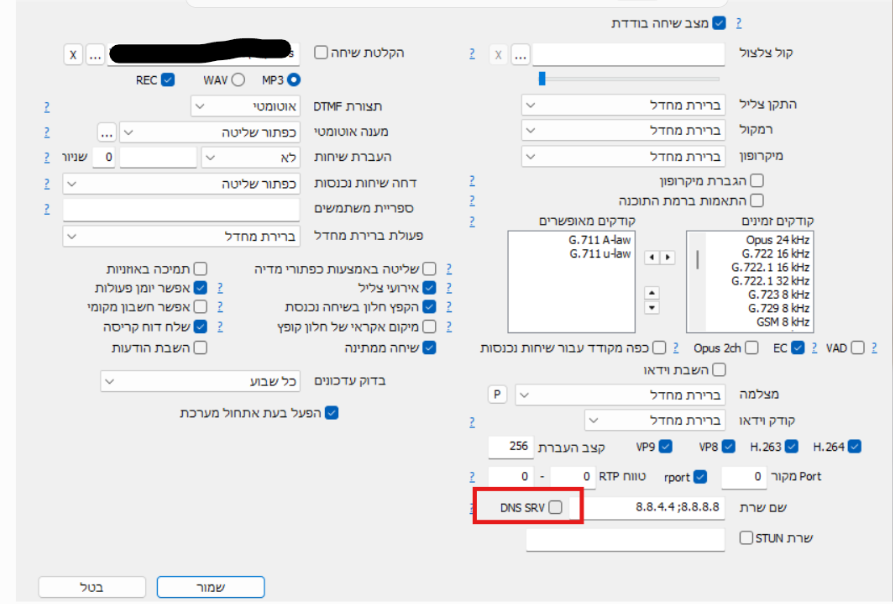
Task: Move codec up using the up arrow
Action: [651, 293]
